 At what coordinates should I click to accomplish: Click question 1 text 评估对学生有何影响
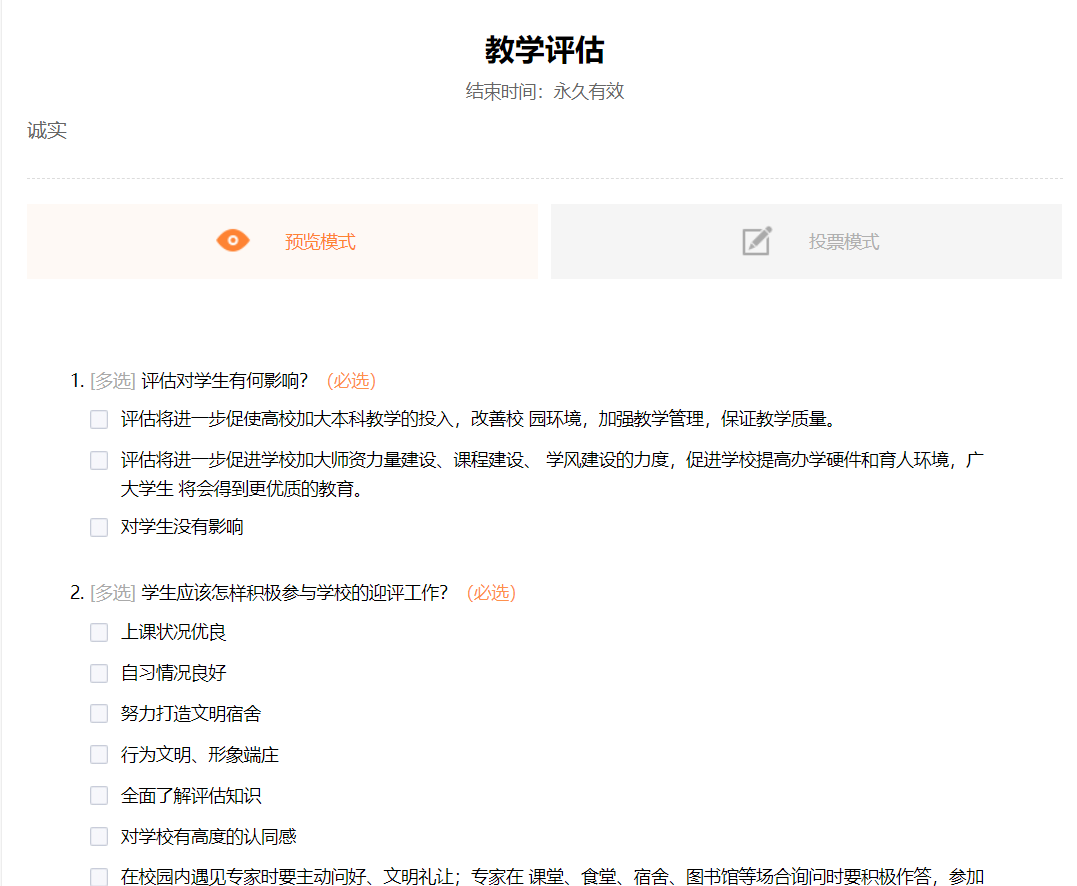tap(224, 381)
